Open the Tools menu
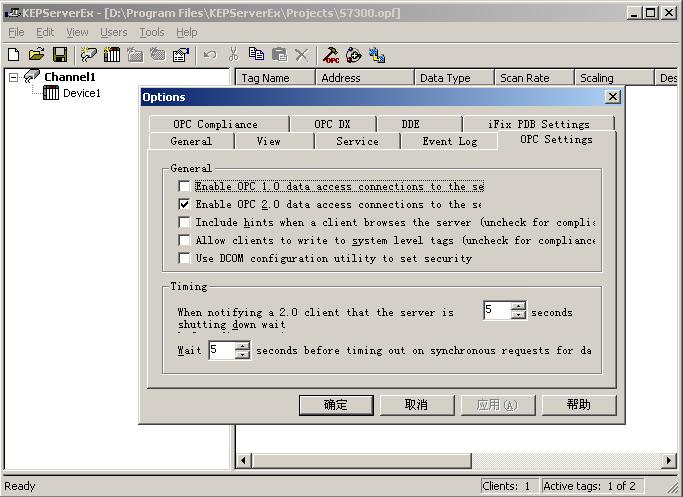The image size is (683, 497). tap(152, 32)
